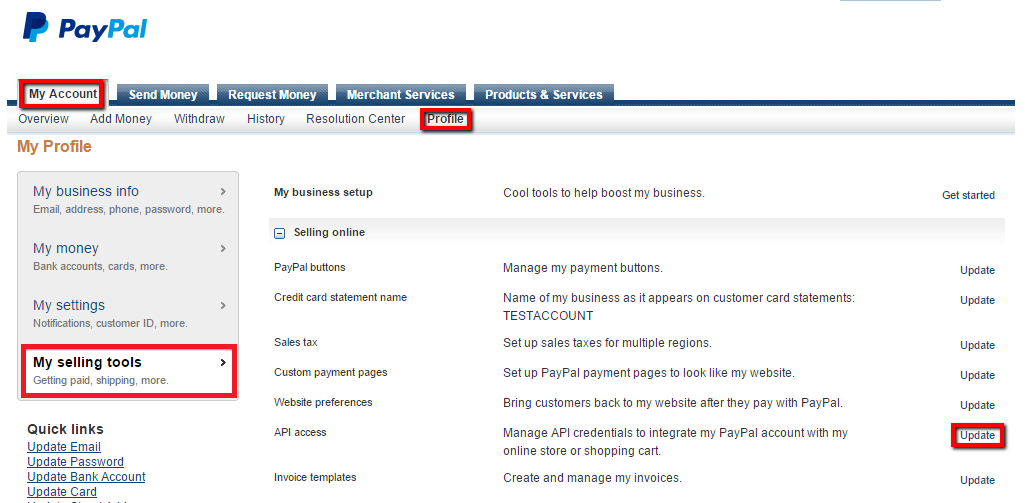Click Get started for My business setup
This screenshot has width=1025, height=503.
[968, 196]
